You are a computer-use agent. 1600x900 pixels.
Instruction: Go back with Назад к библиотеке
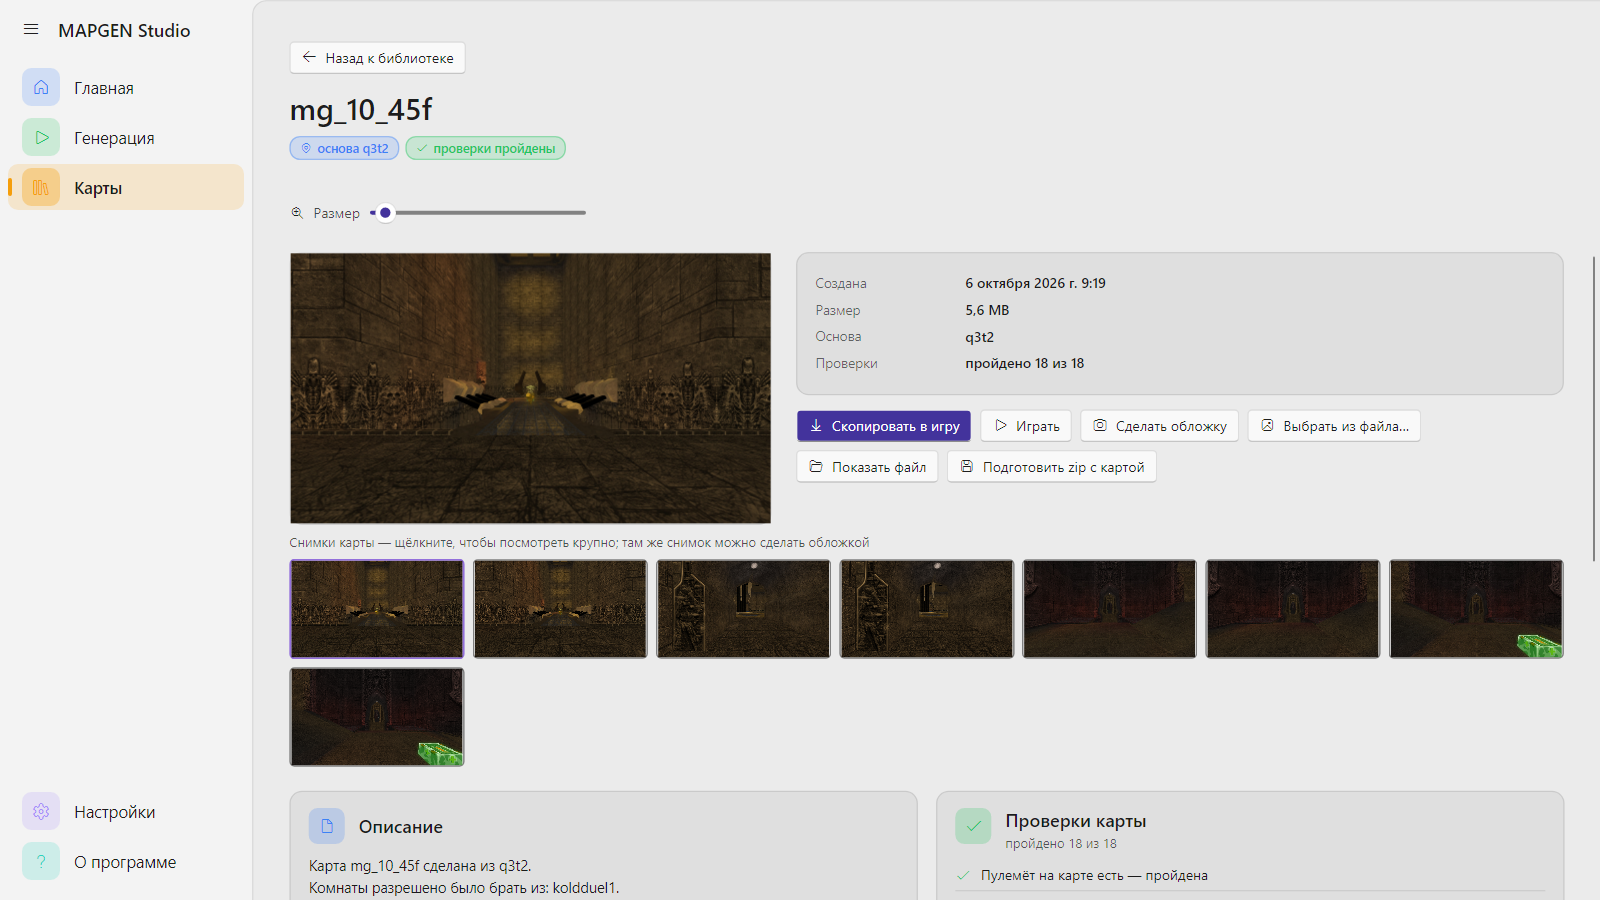point(378,58)
